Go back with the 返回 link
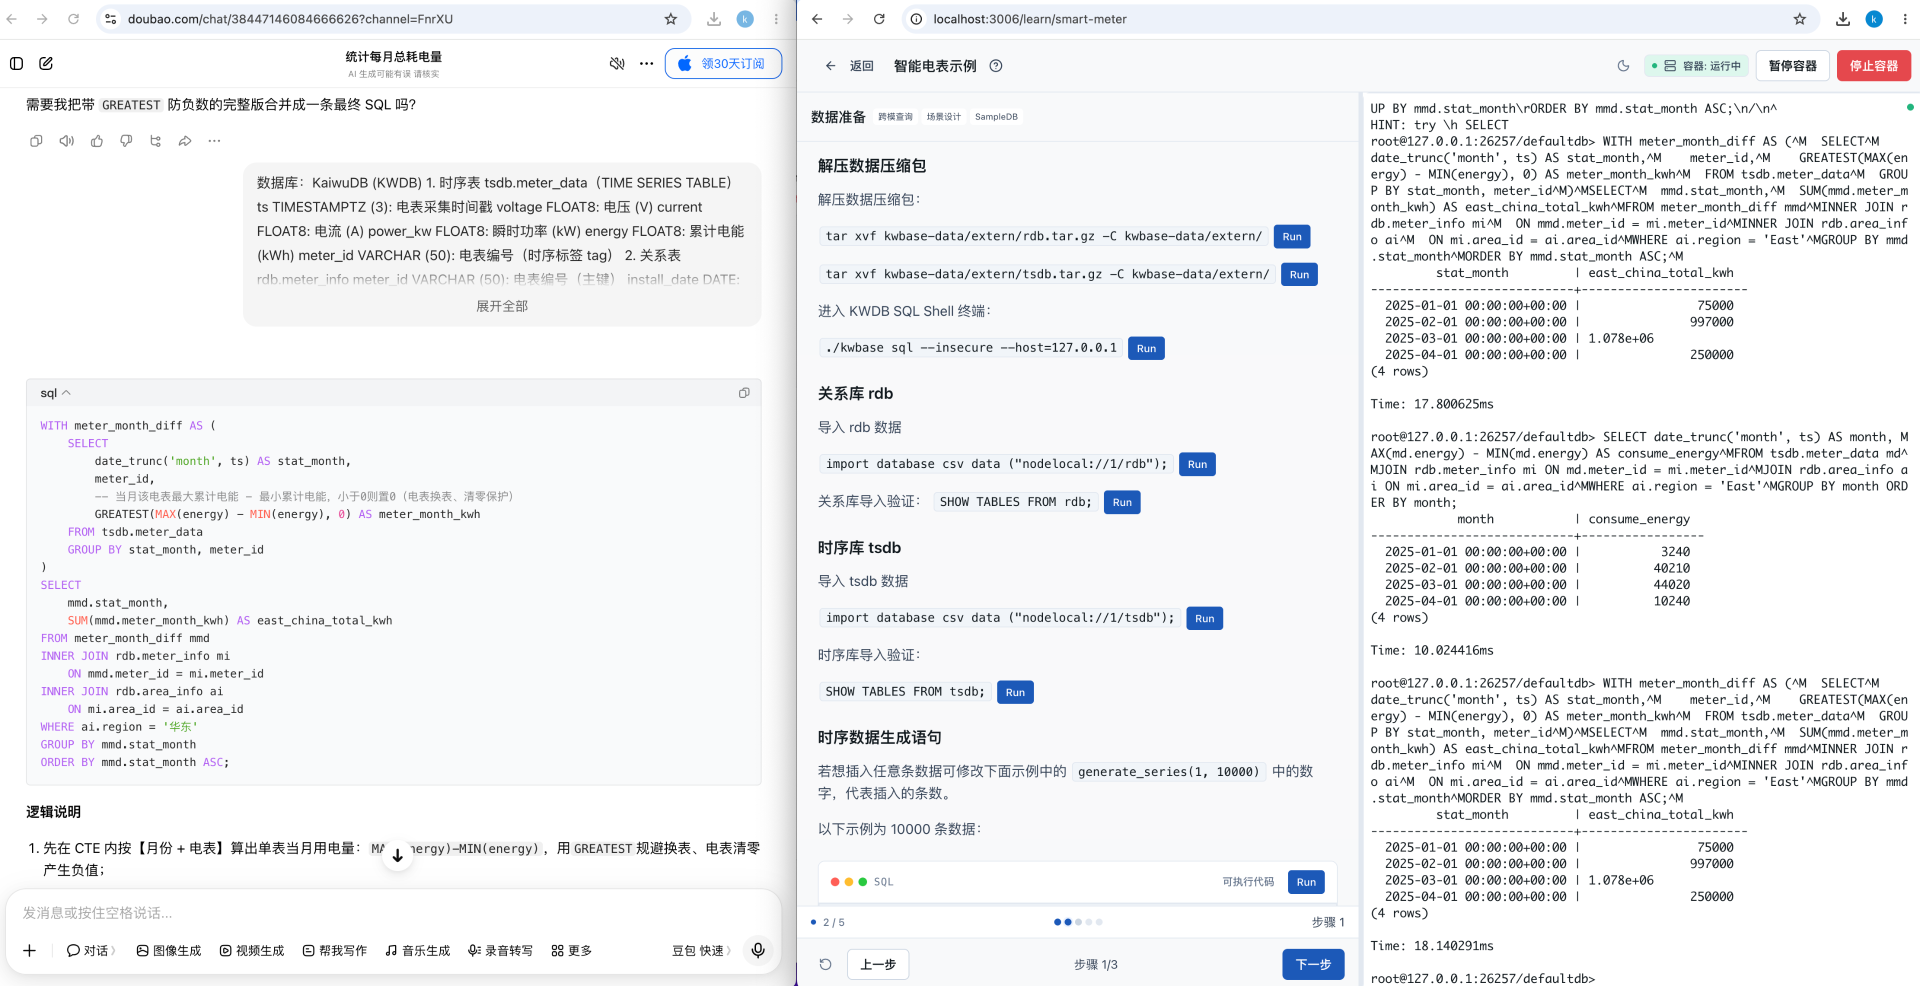 [x=850, y=66]
